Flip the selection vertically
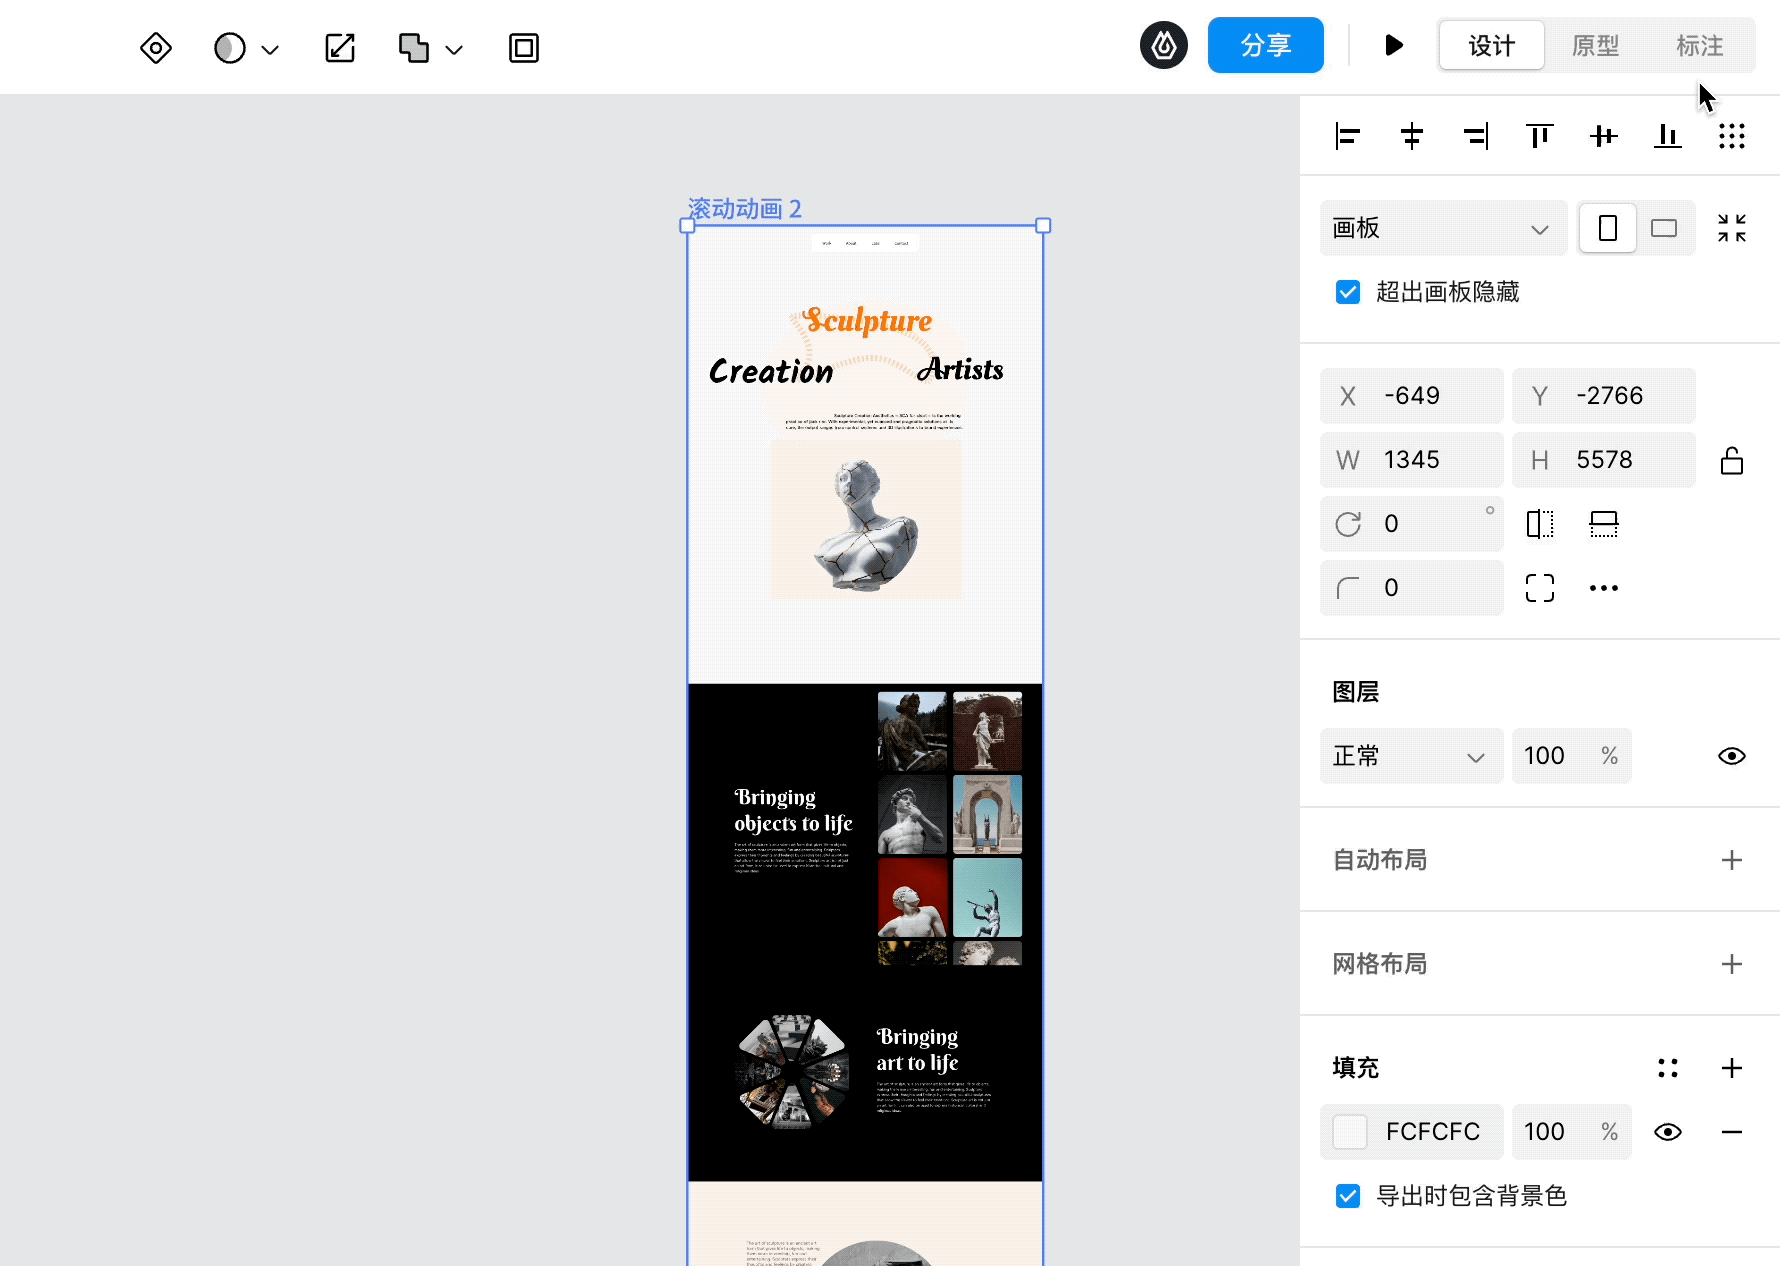Screen dimensions: 1780x1266 tap(1604, 524)
